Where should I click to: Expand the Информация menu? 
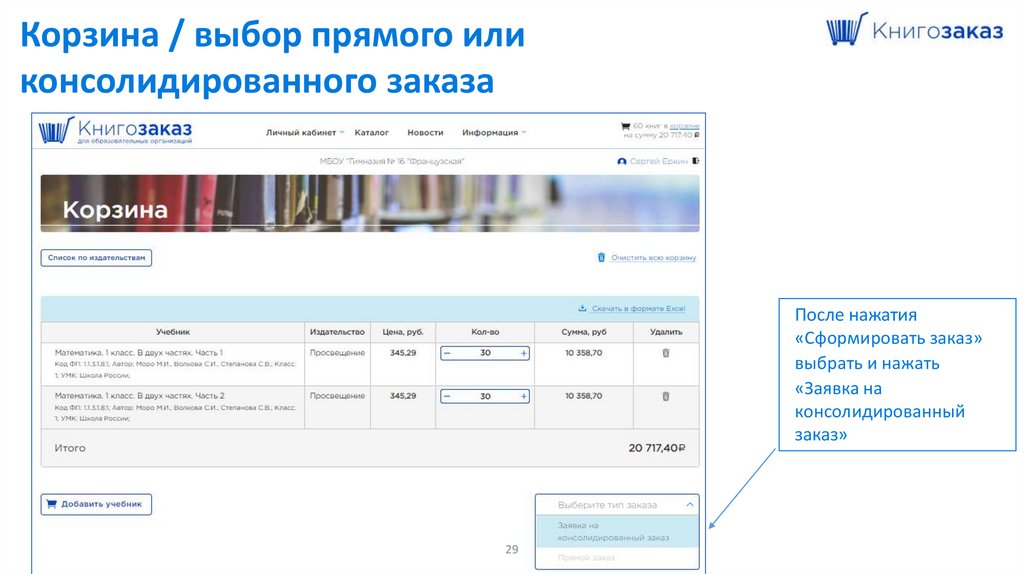[493, 132]
